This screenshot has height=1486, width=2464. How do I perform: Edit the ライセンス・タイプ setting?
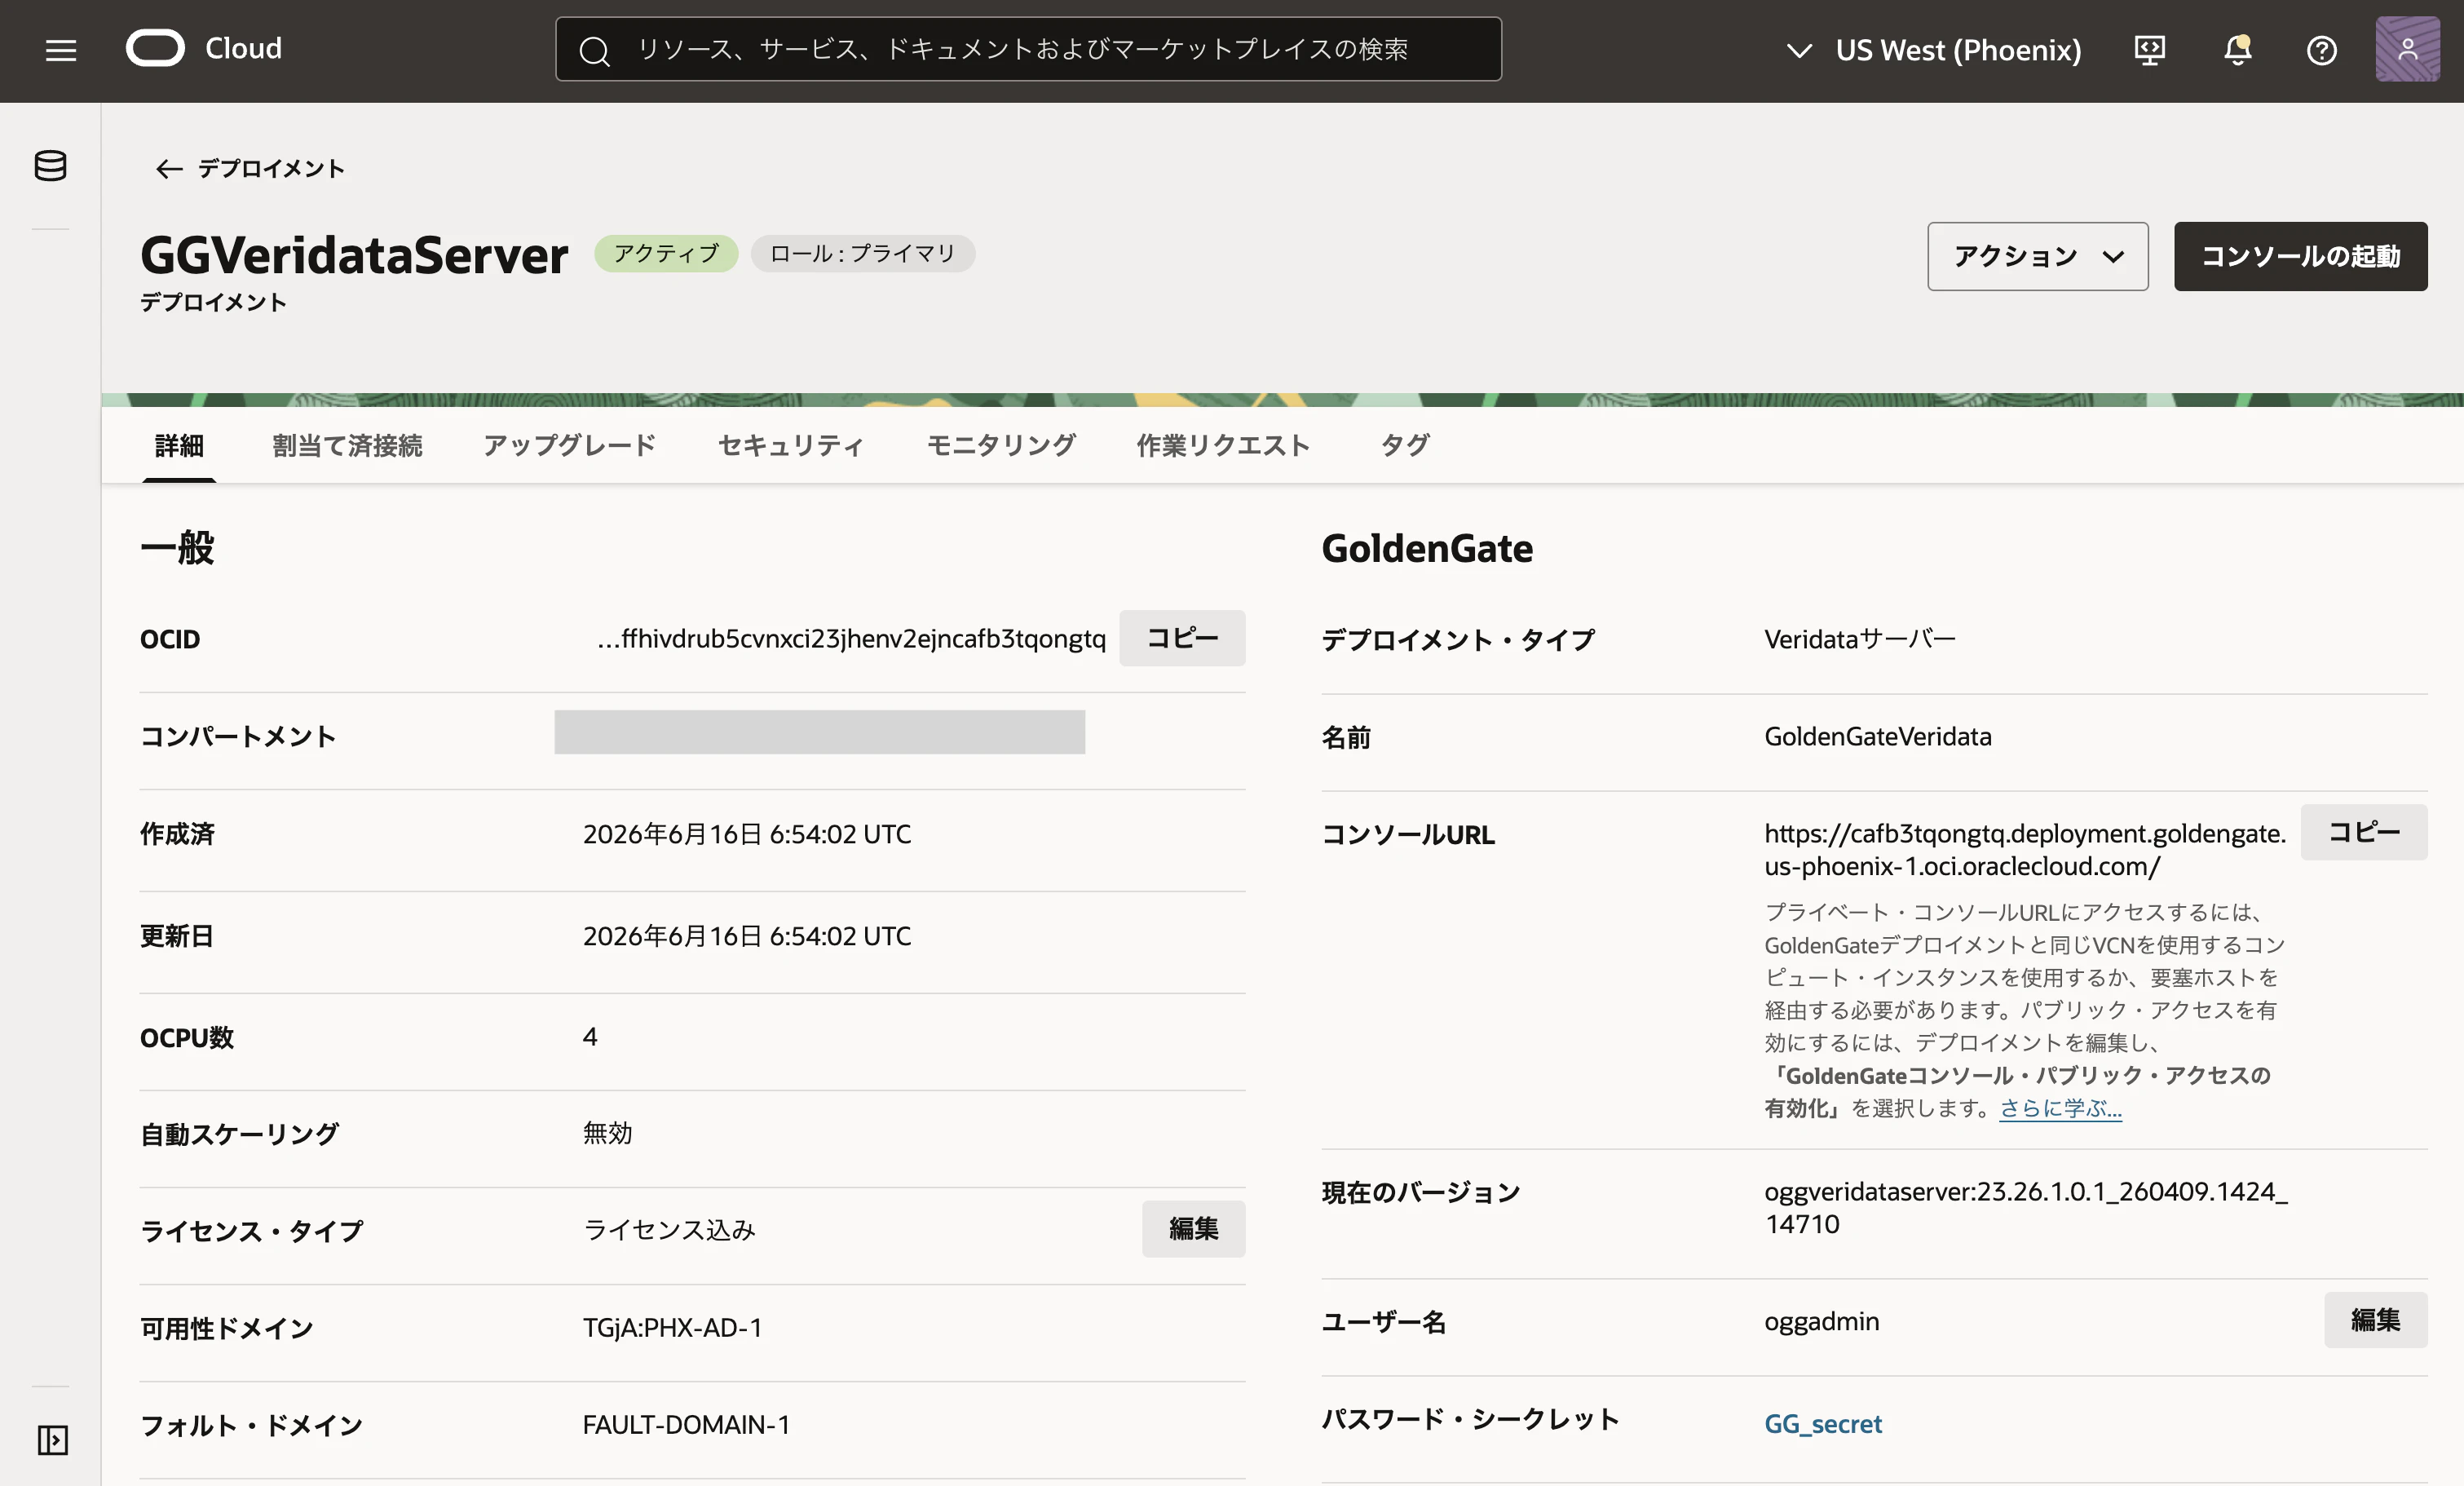pos(1193,1229)
